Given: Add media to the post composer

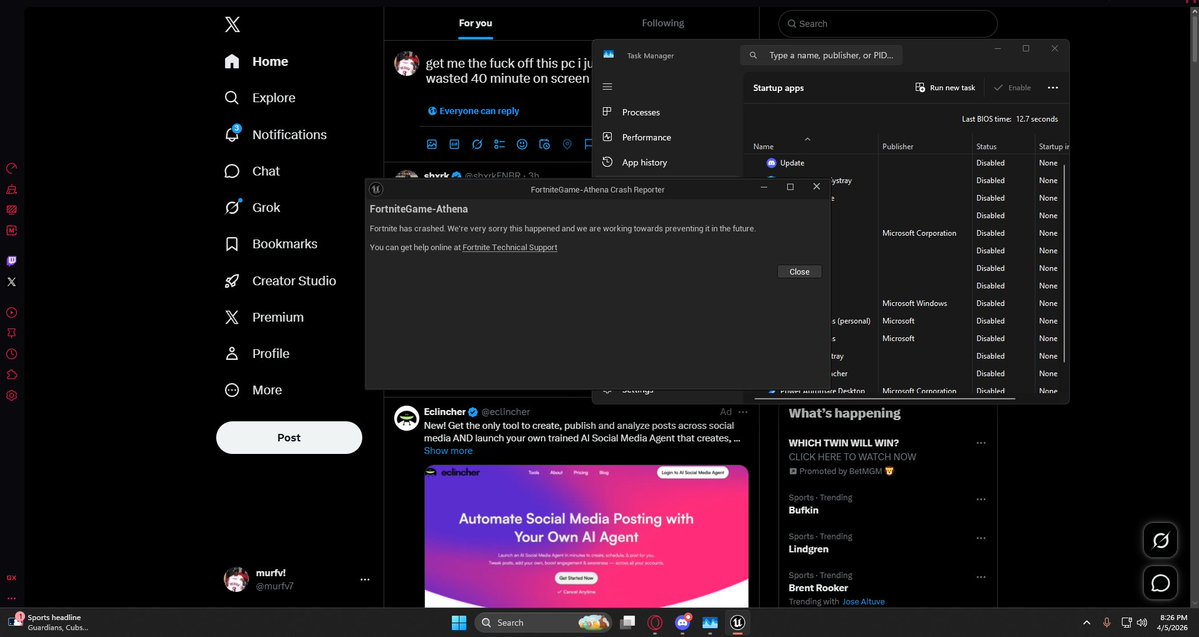Looking at the screenshot, I should (x=432, y=144).
